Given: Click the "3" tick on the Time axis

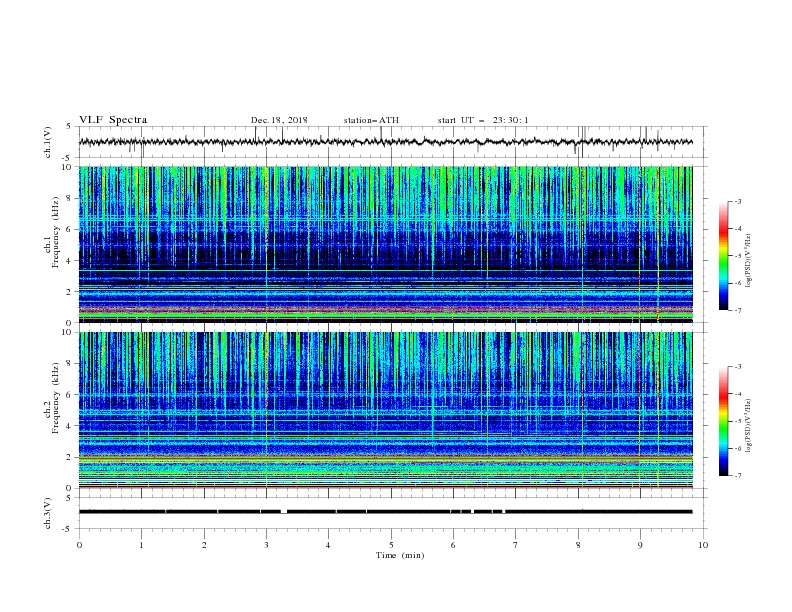Looking at the screenshot, I should coord(266,545).
